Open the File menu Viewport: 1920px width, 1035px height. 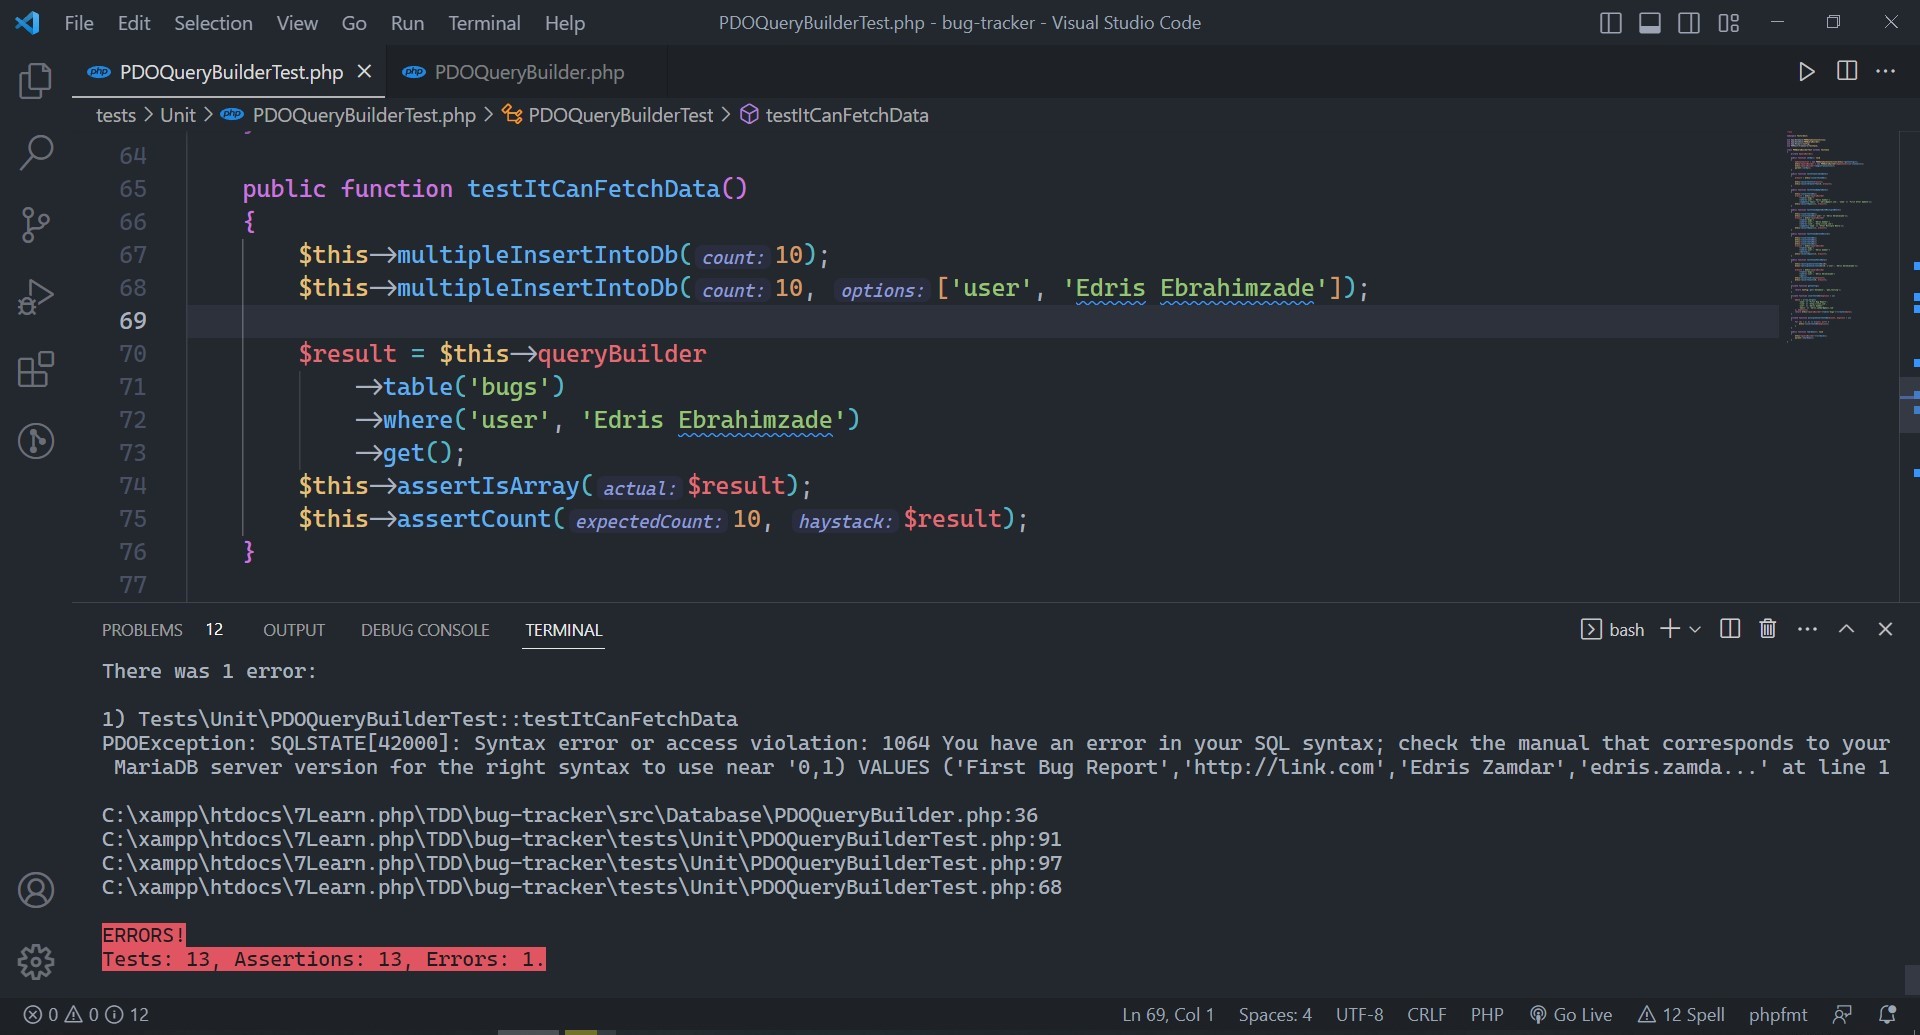[79, 23]
